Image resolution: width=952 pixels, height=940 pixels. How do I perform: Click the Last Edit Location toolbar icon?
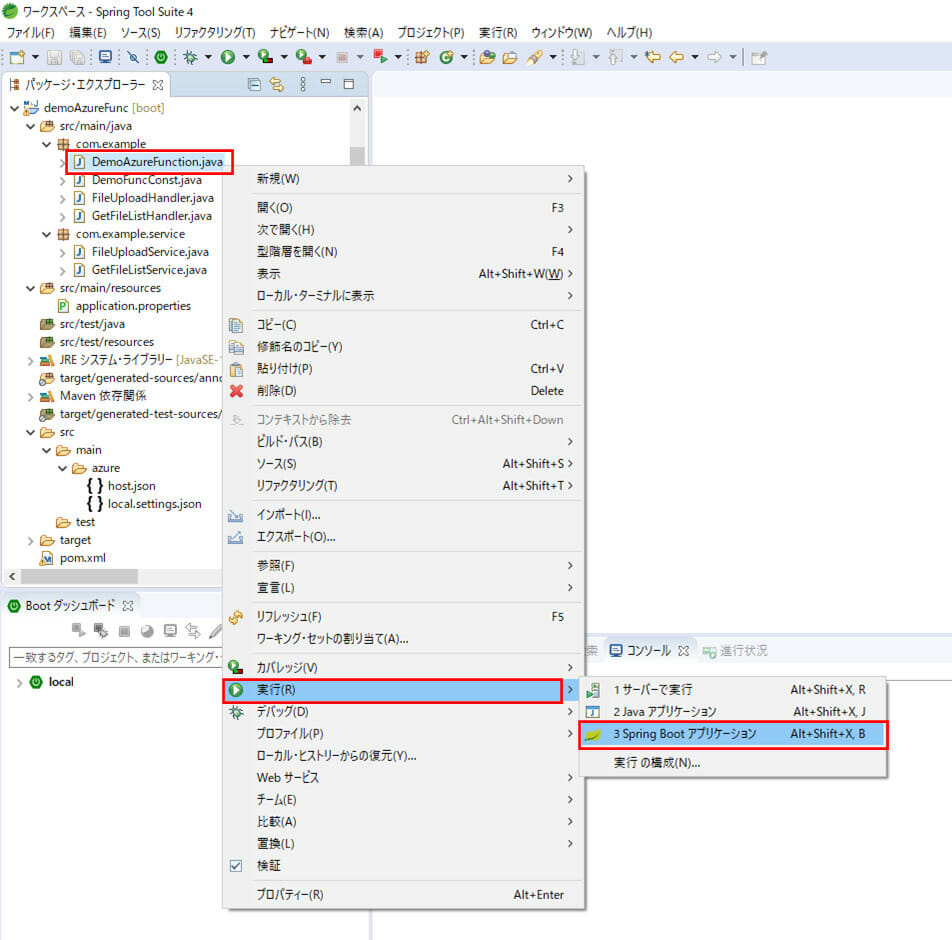[653, 57]
